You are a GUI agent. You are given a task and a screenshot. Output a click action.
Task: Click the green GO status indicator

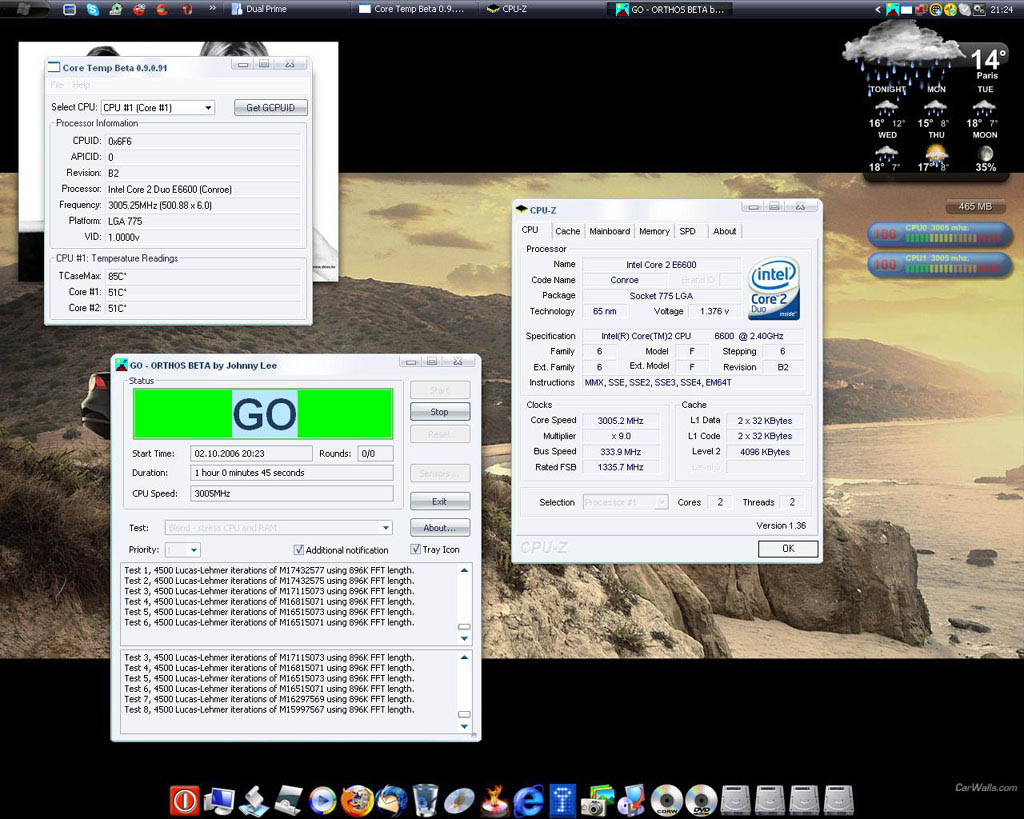[263, 414]
